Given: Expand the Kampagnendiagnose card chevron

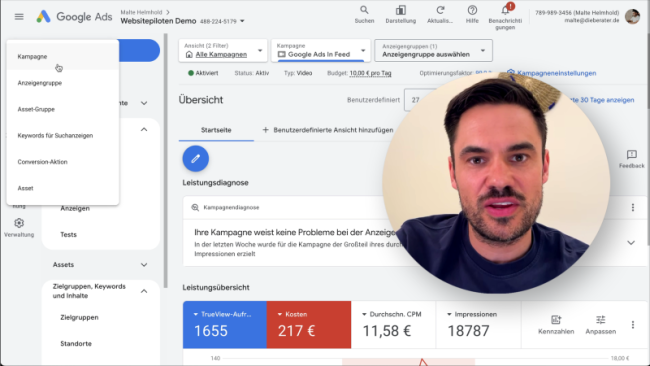Looking at the screenshot, I should click(x=631, y=242).
